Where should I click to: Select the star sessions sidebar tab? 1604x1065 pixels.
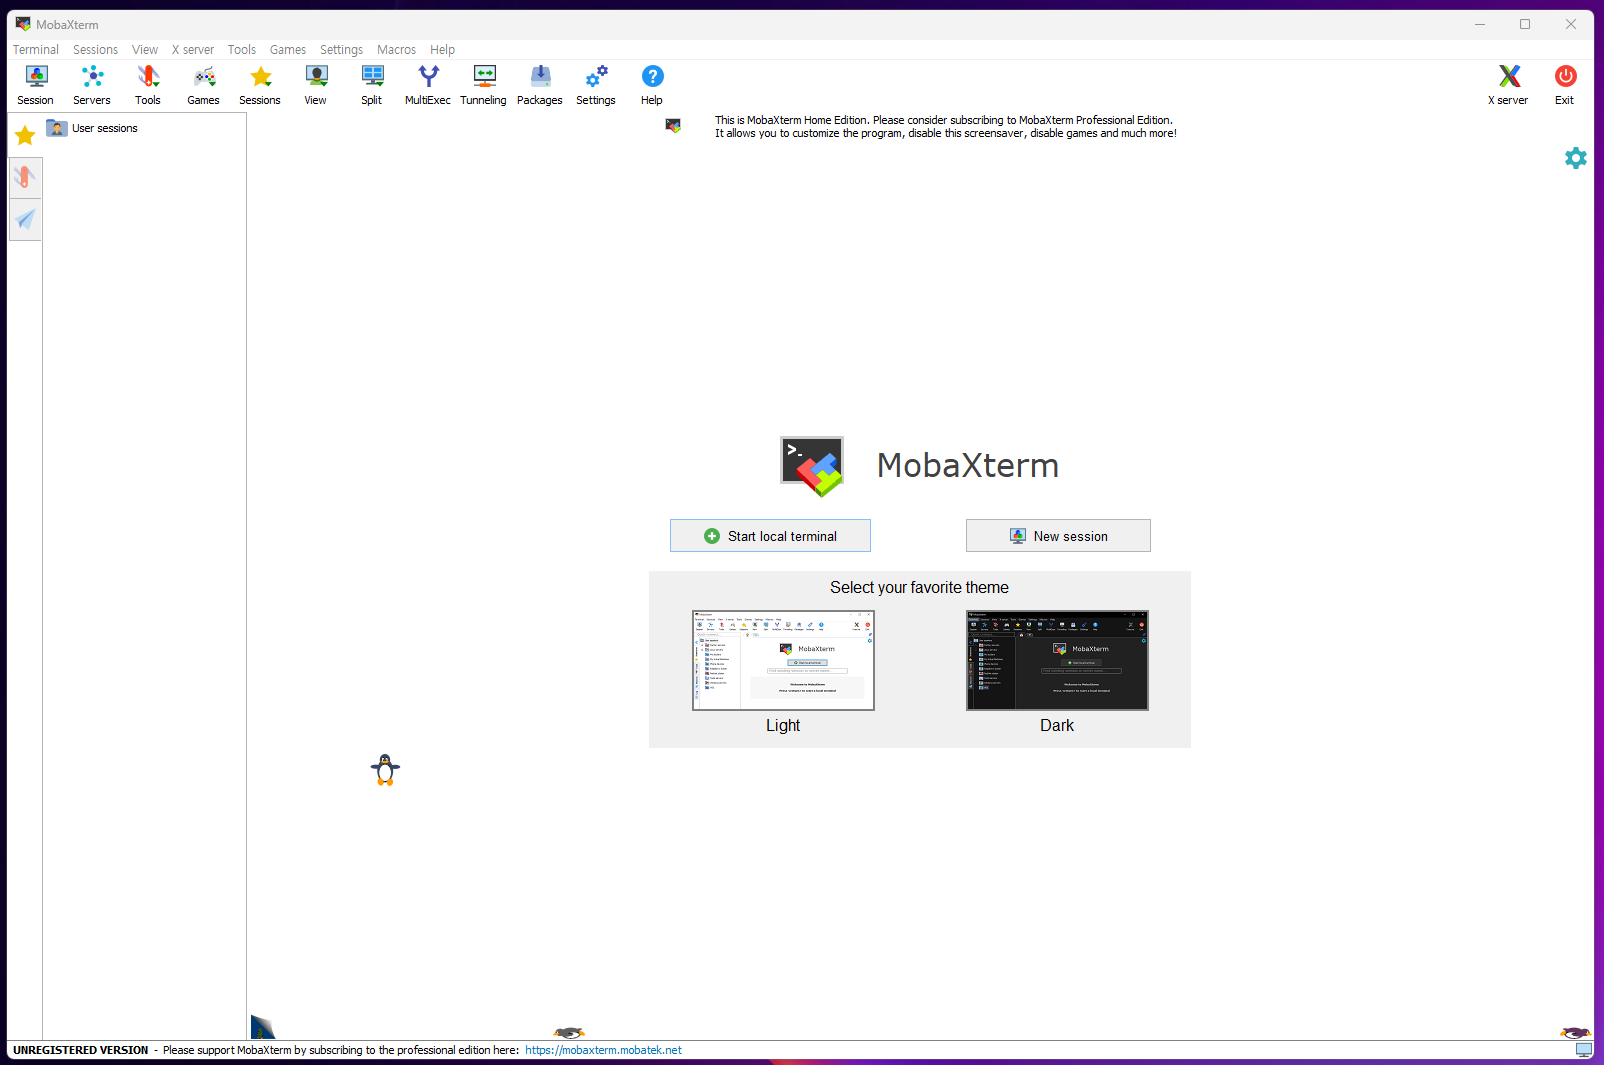click(x=25, y=135)
